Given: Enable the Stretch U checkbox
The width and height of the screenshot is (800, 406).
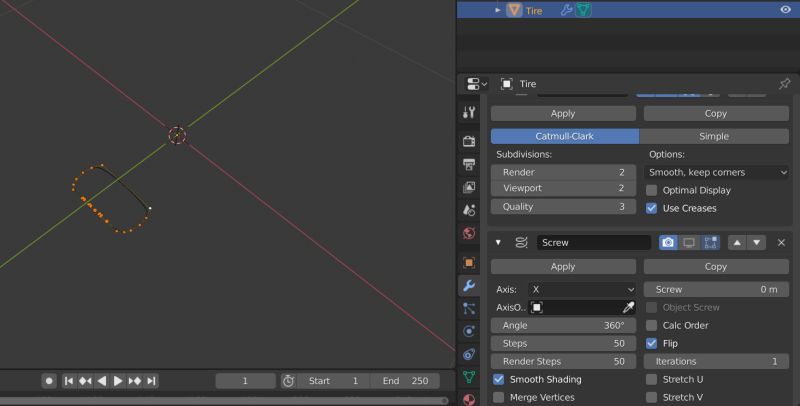Looking at the screenshot, I should pos(652,379).
